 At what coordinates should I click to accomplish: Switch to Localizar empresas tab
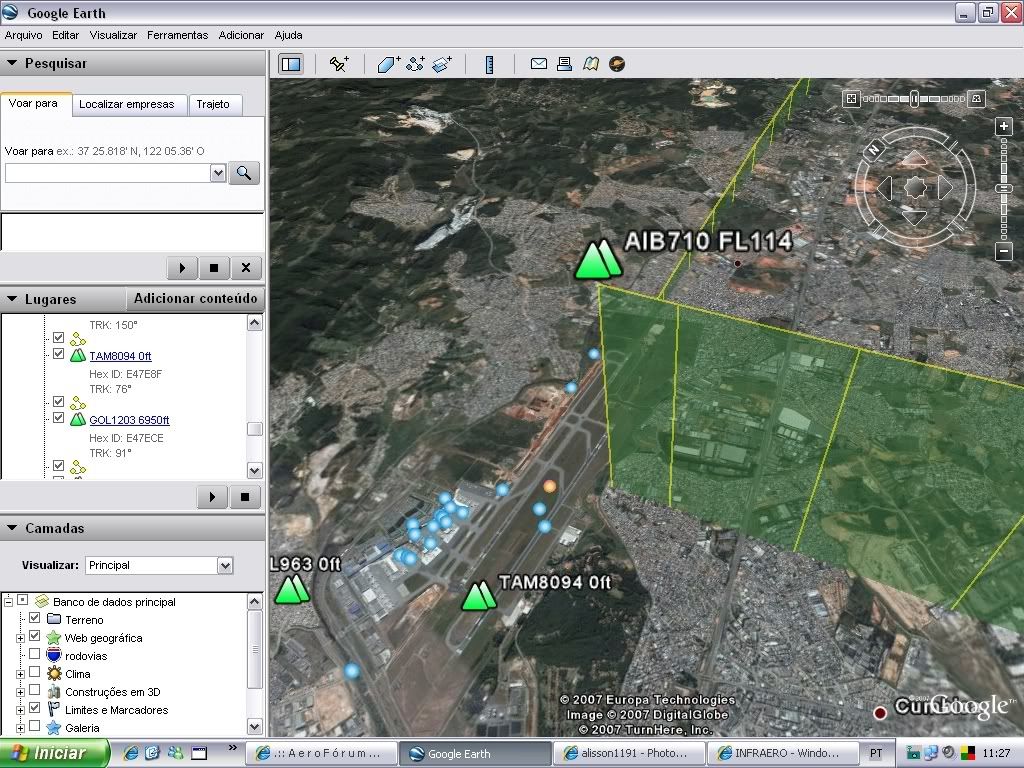click(127, 104)
